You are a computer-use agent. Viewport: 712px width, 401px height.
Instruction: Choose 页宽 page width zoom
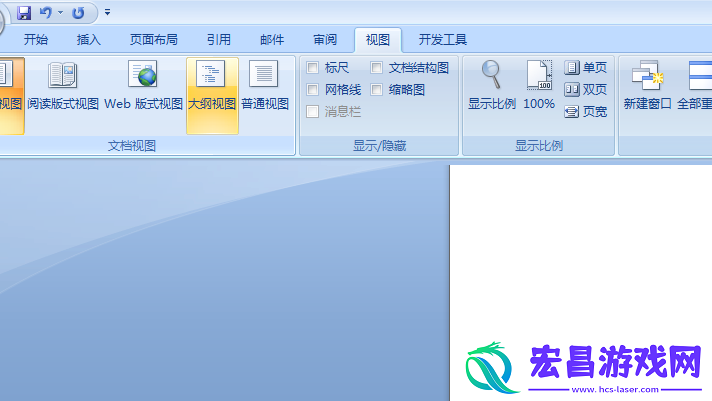pos(586,111)
